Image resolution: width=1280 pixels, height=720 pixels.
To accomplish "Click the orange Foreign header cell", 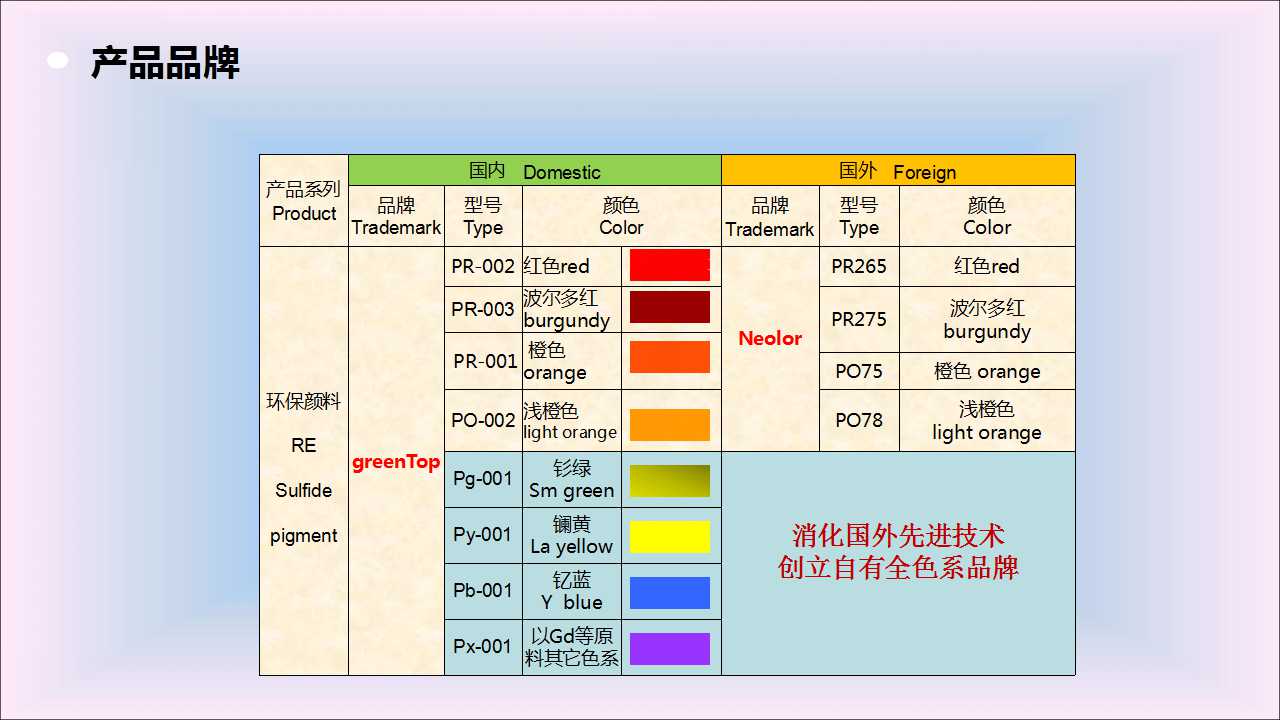I will [x=897, y=171].
